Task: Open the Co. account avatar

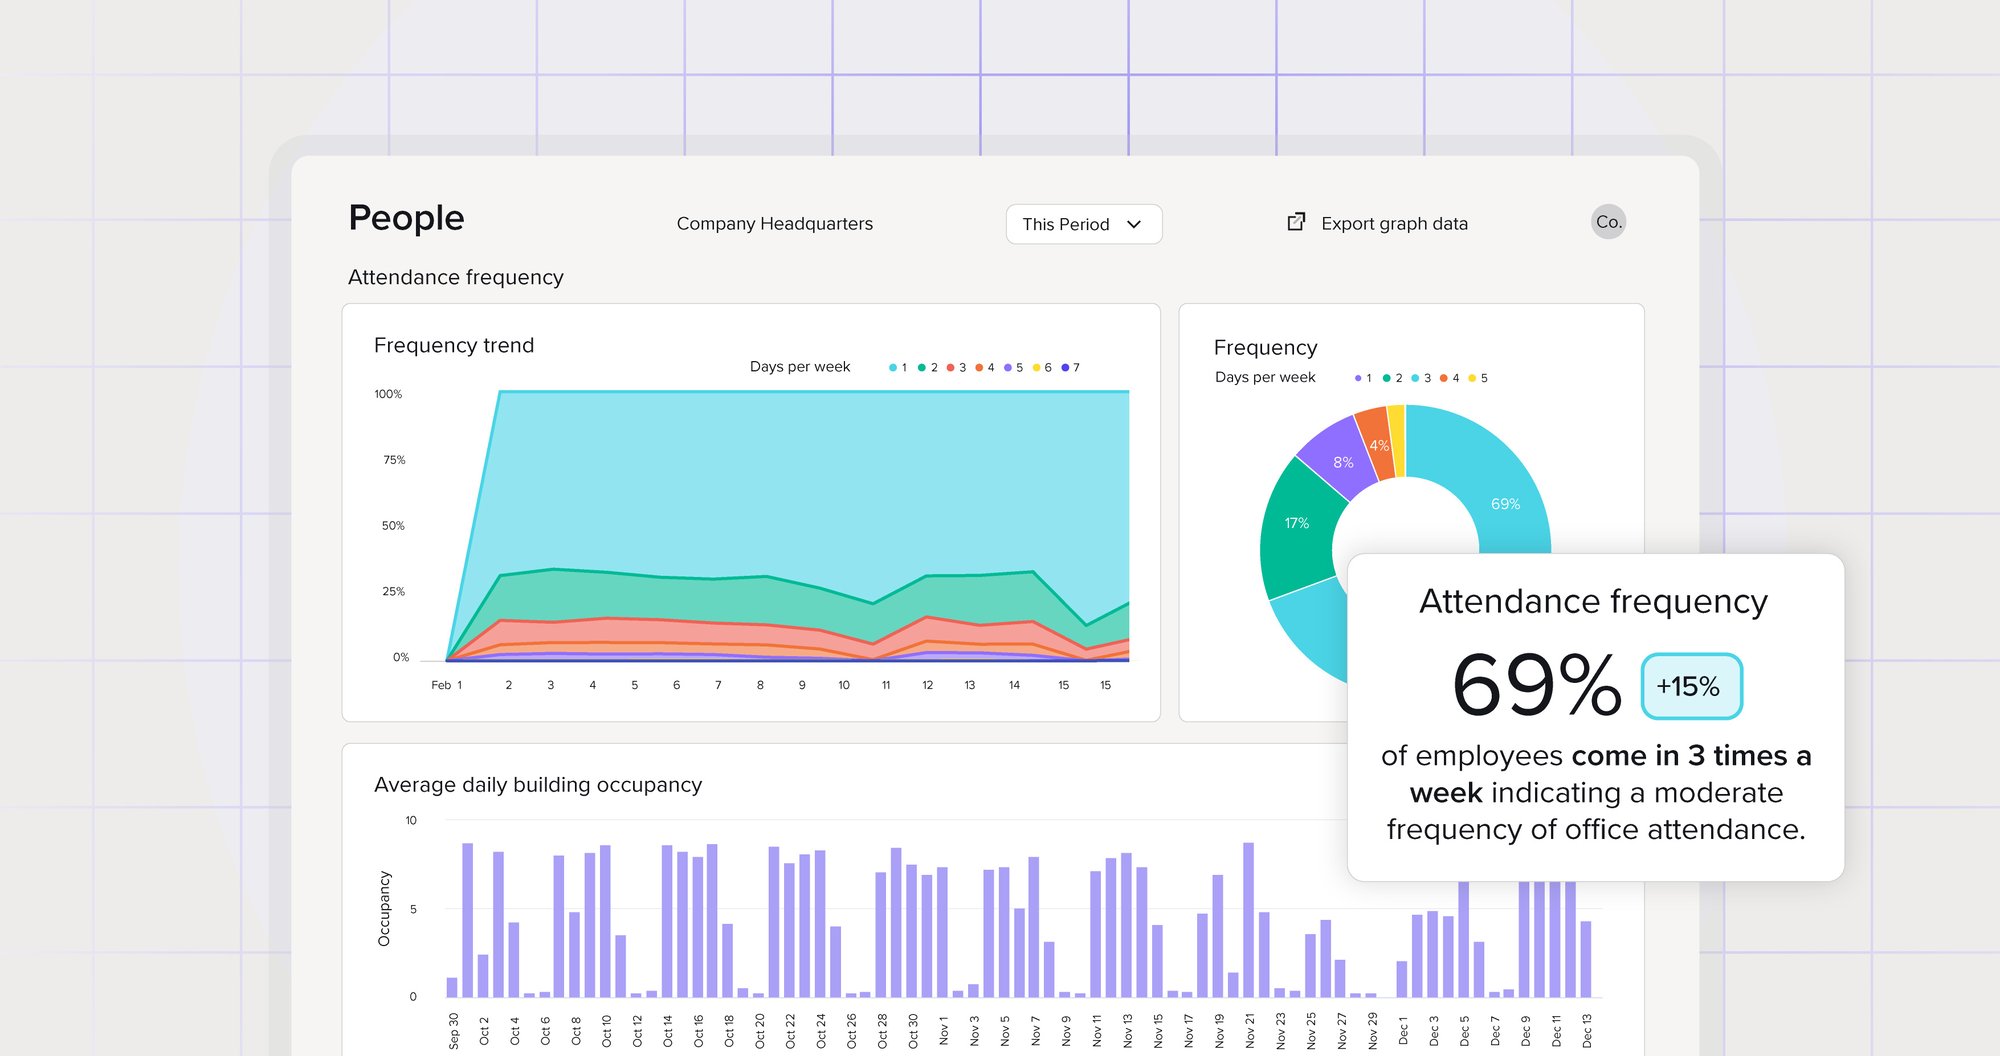Action: coord(1608,222)
